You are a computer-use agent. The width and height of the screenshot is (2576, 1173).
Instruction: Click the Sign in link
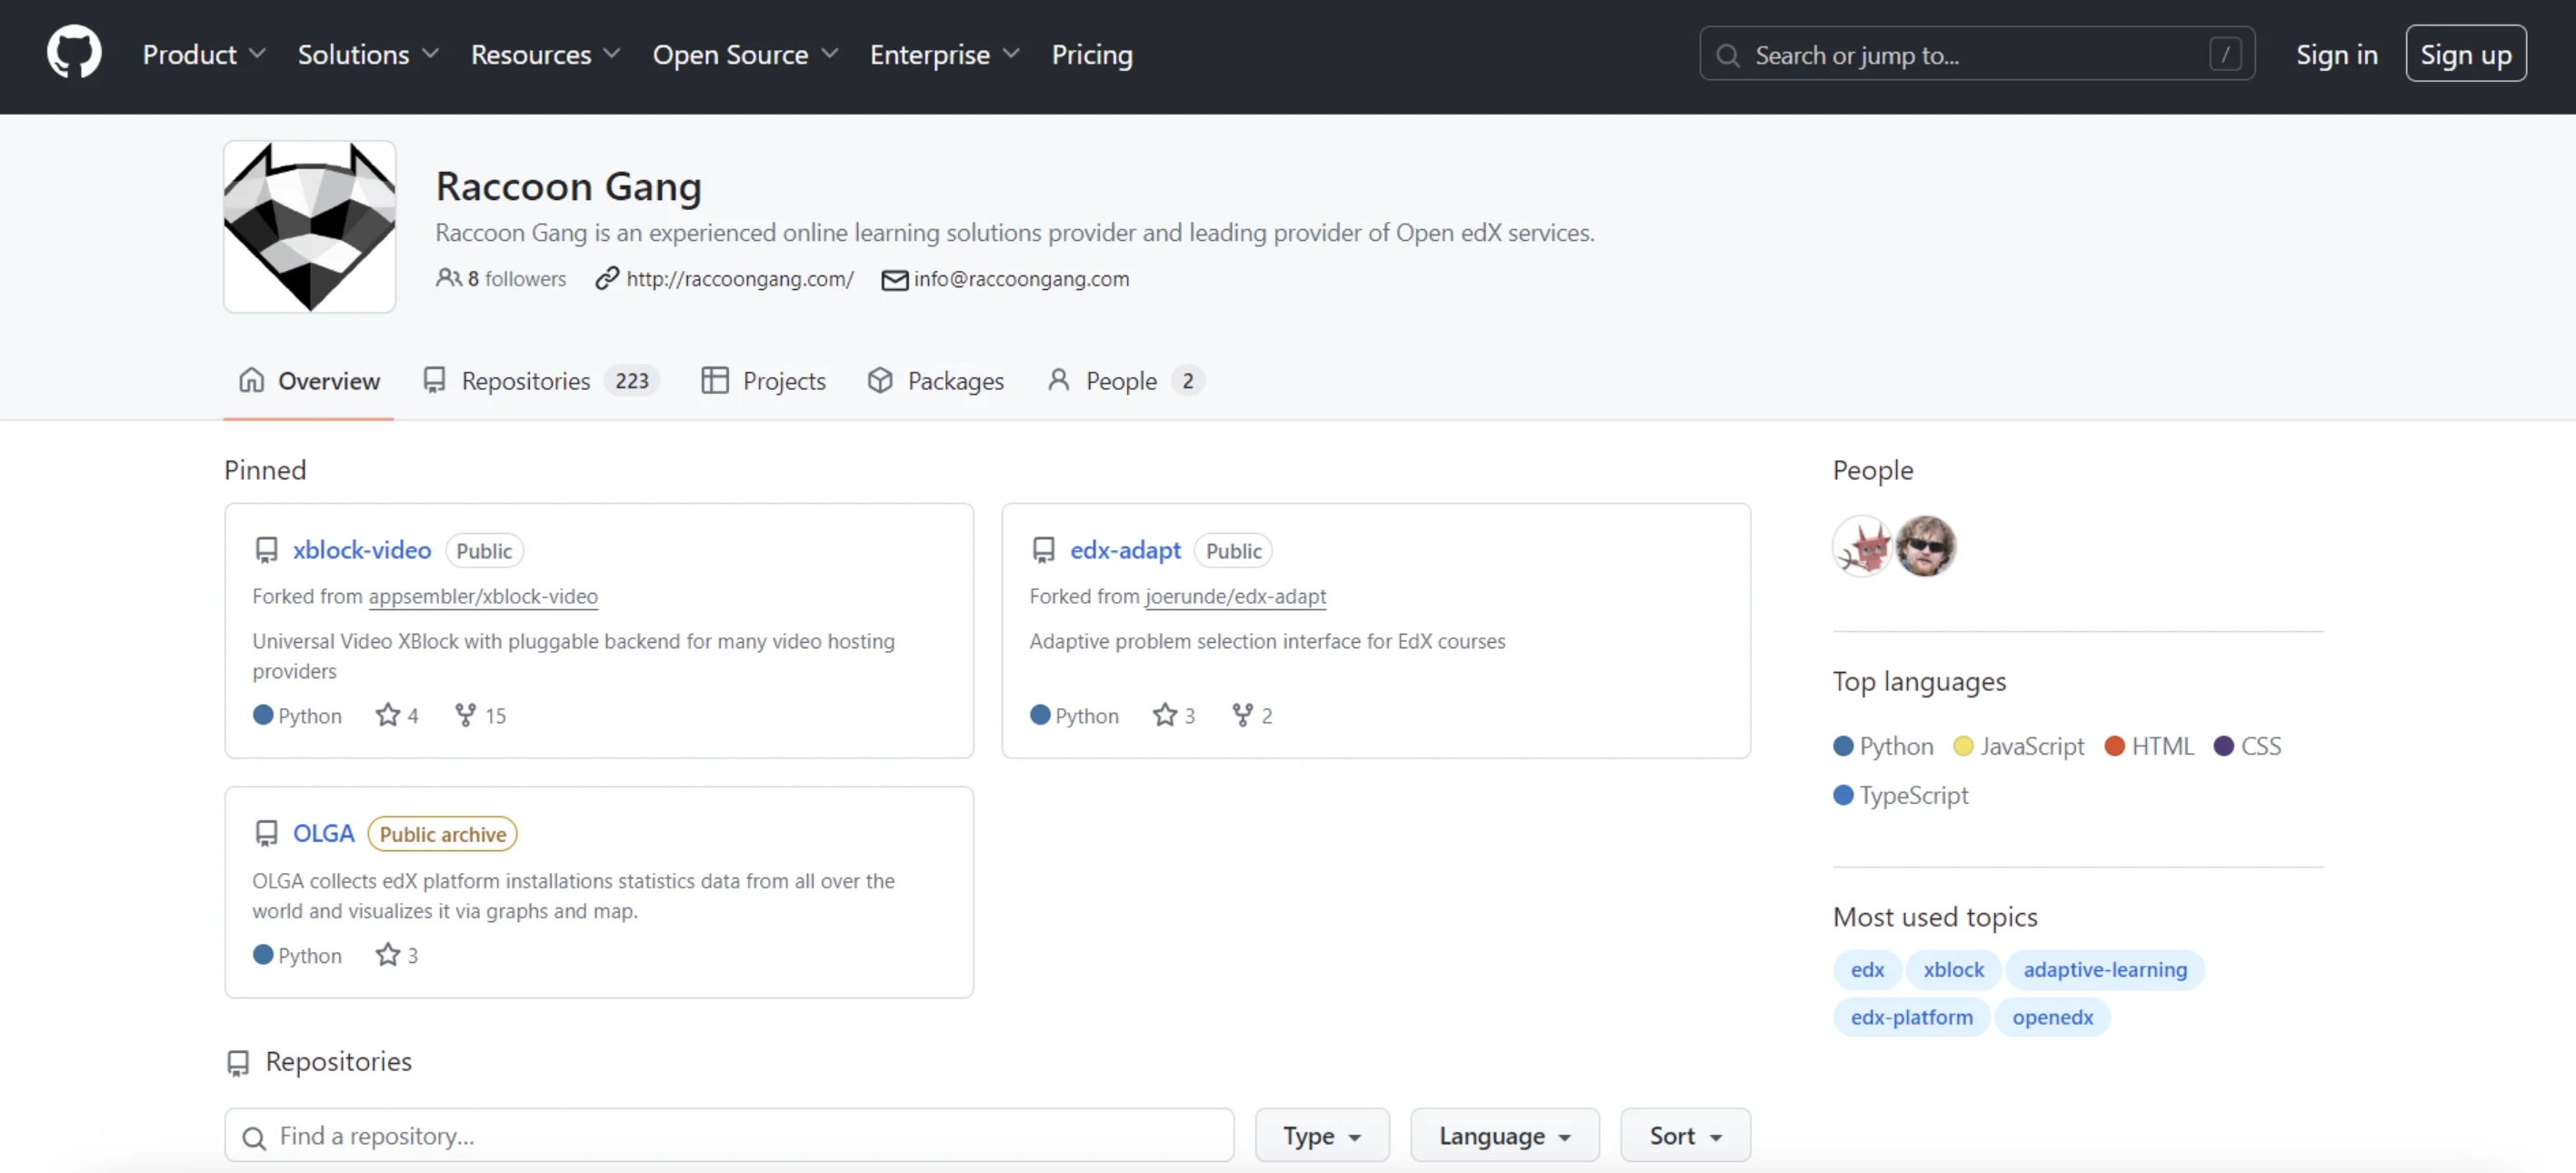(2336, 54)
